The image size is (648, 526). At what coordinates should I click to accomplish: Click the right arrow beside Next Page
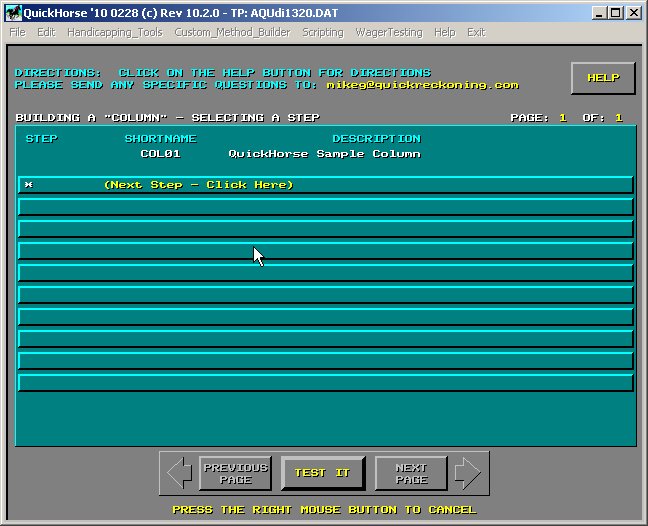(468, 473)
